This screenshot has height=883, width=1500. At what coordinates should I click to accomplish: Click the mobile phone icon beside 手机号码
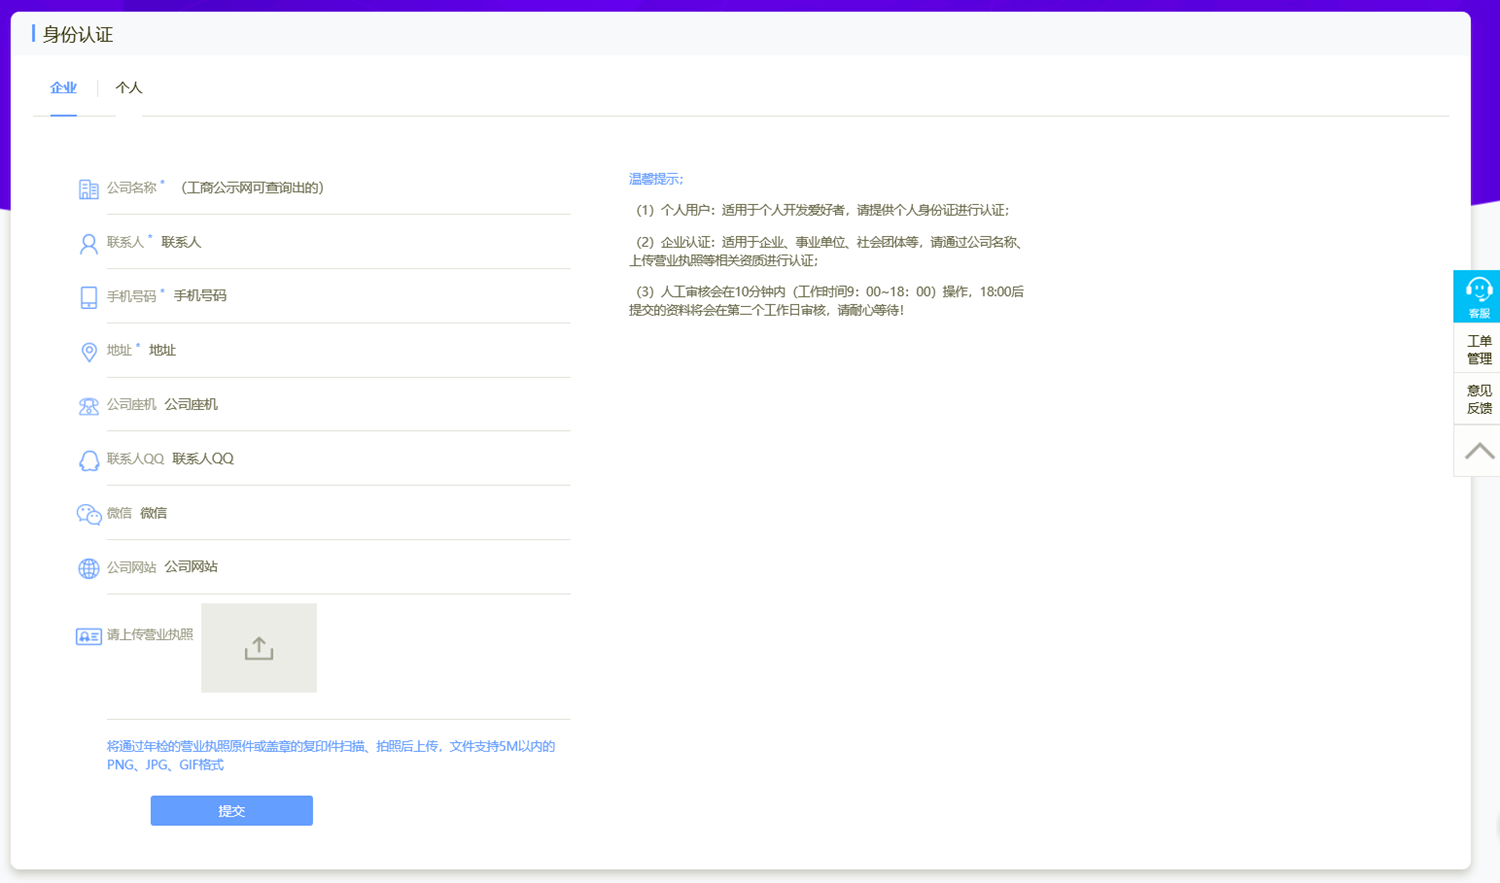tap(88, 297)
